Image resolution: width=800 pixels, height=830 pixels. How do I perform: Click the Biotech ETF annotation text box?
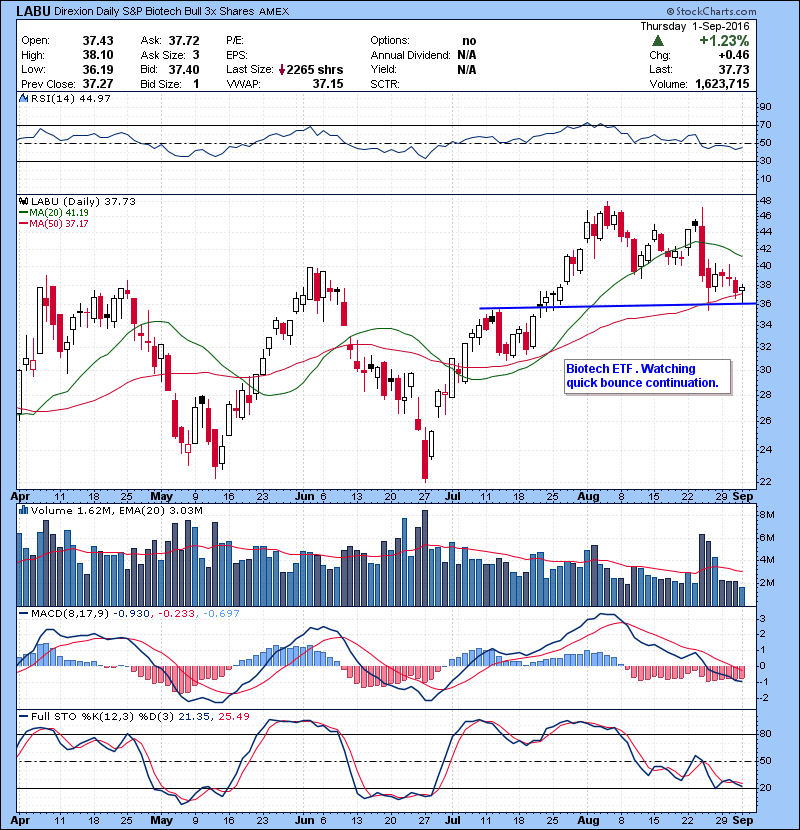tap(648, 376)
